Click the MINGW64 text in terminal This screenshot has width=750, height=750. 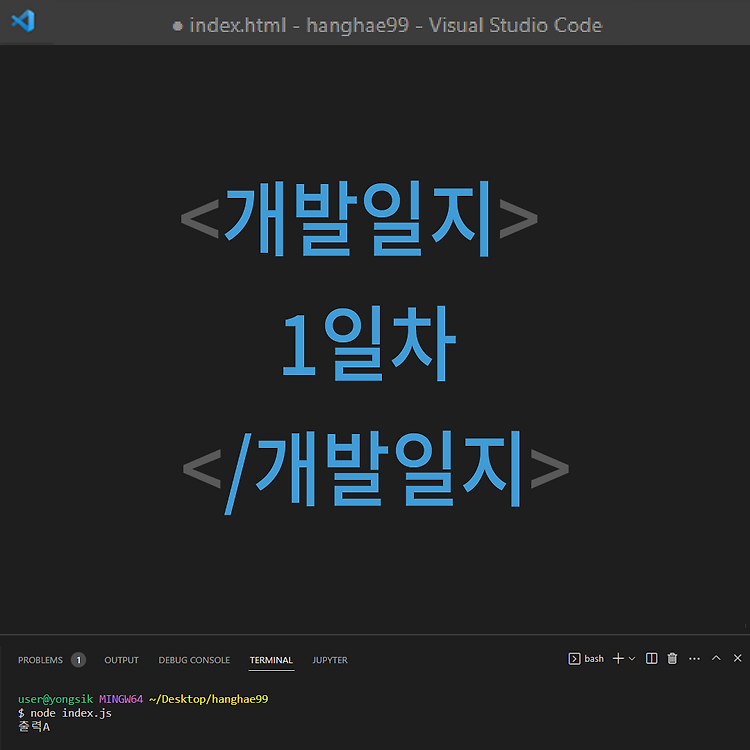coord(121,699)
